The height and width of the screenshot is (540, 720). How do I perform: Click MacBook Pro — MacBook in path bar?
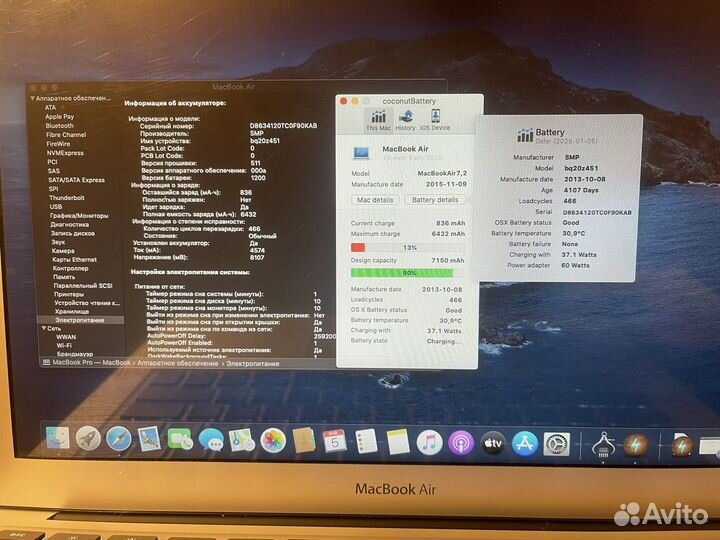pyautogui.click(x=91, y=362)
